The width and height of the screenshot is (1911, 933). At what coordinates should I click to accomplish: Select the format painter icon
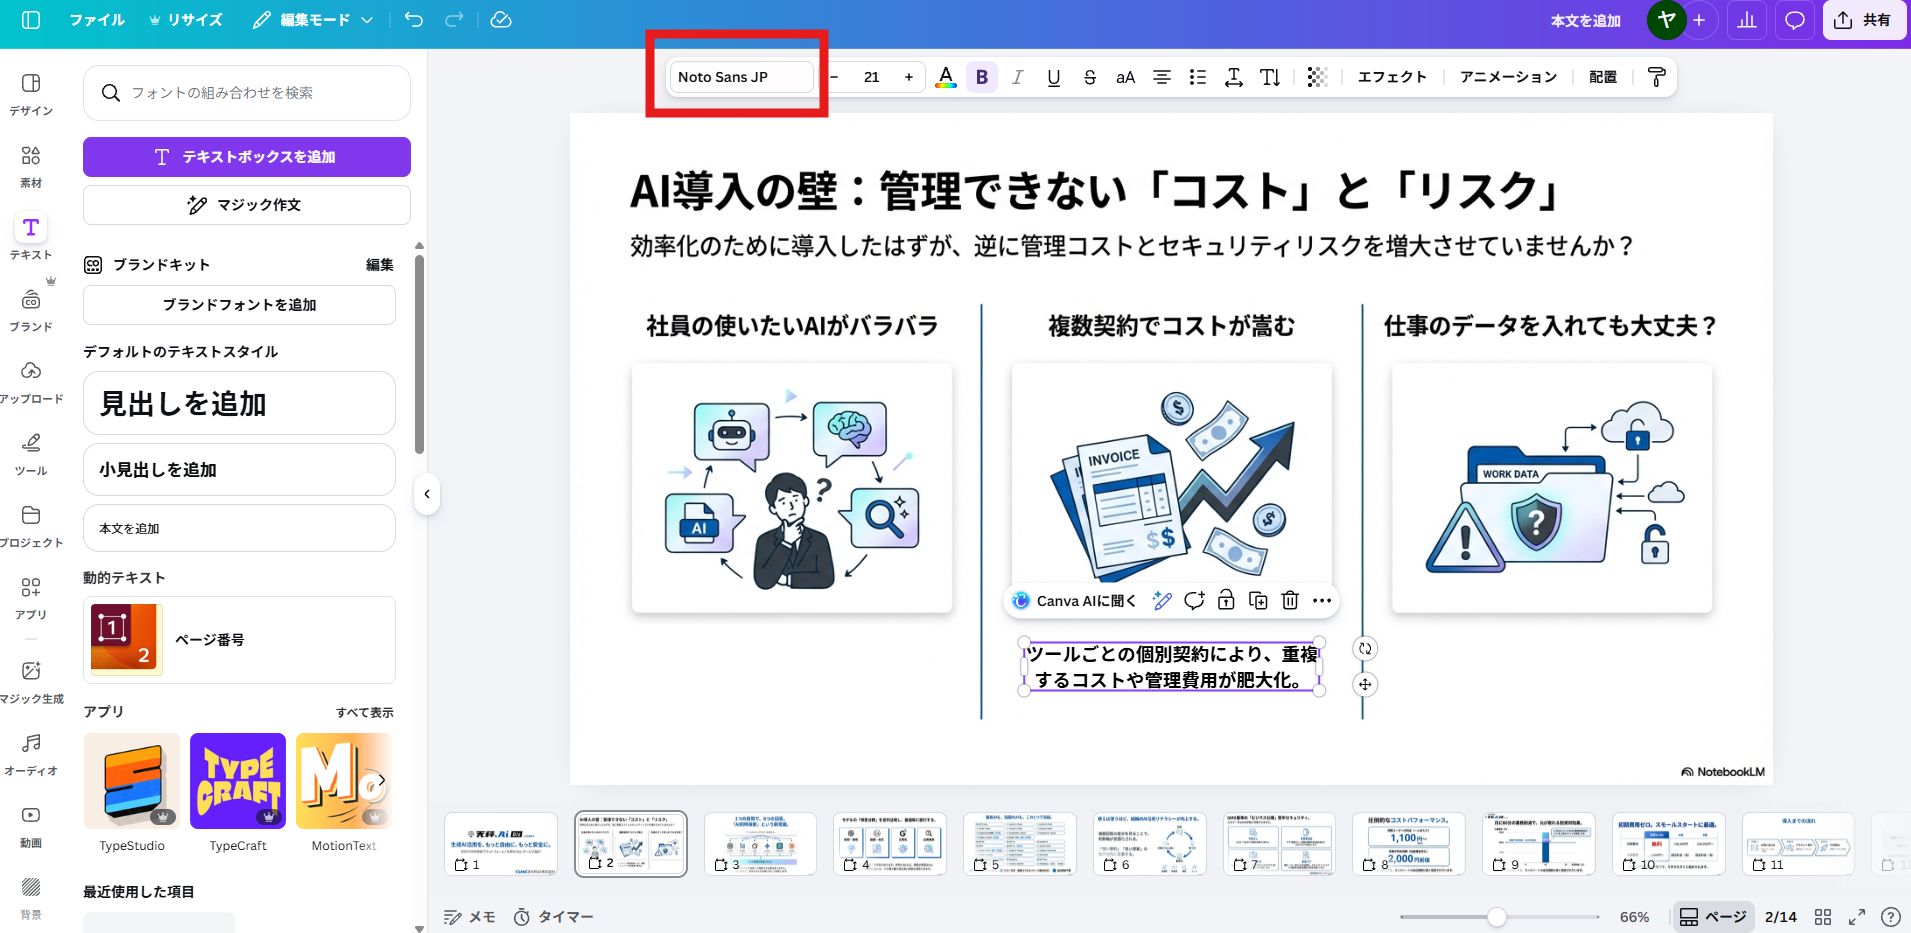pos(1657,76)
